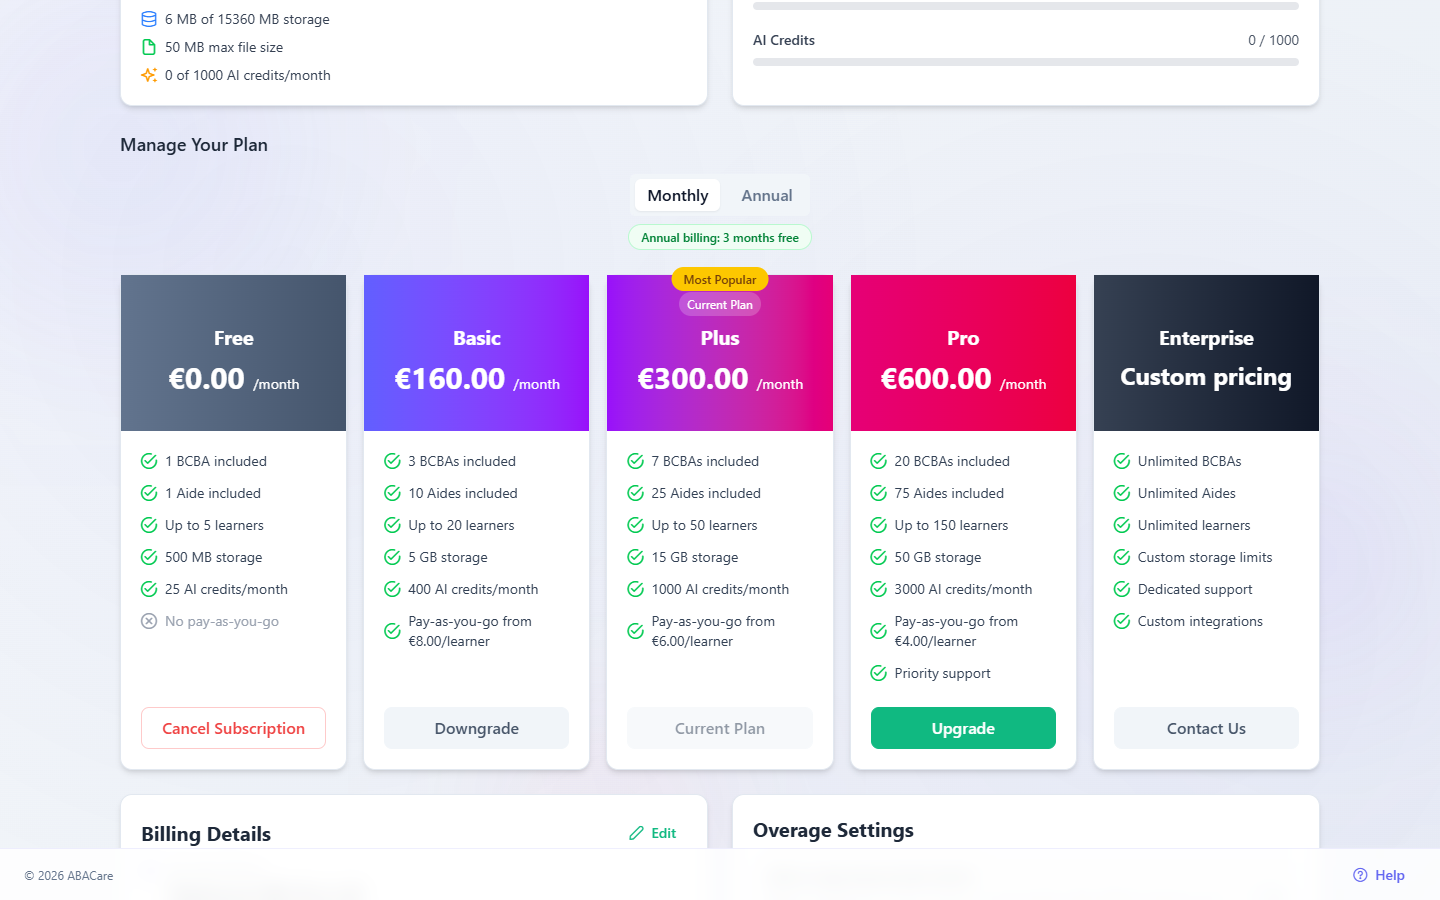The width and height of the screenshot is (1440, 900).
Task: Click checkmark icon beside 400 AI credits/month
Action: coord(392,589)
